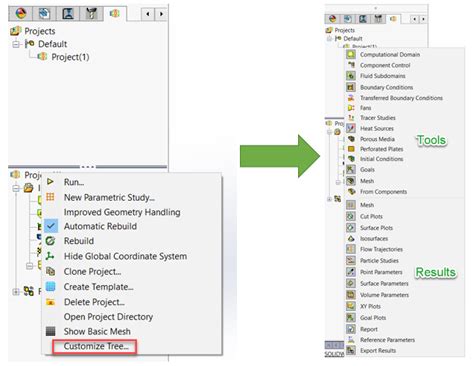Click Fans in the Tools list

tap(365, 108)
